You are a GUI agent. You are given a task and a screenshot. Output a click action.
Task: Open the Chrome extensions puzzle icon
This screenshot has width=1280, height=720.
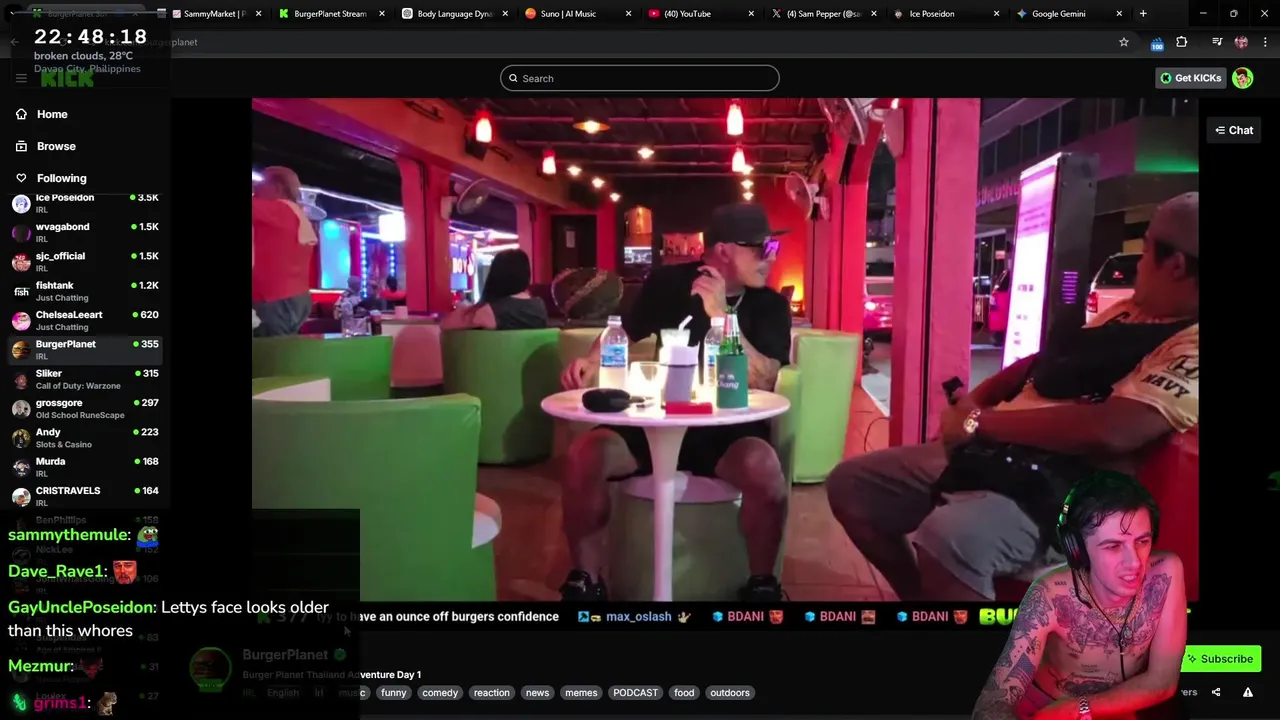pyautogui.click(x=1182, y=42)
